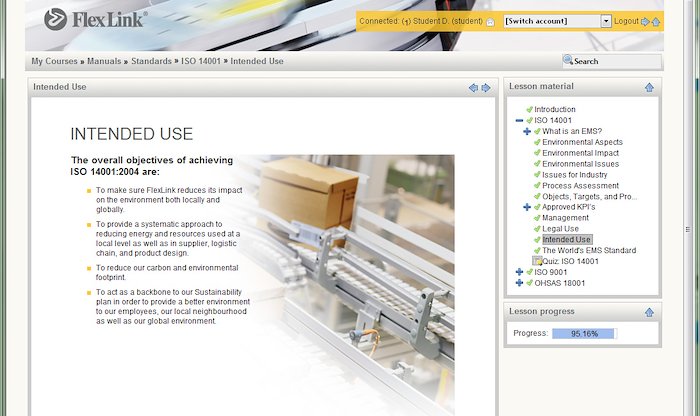Click the checkmark beside Environmental Impact
The height and width of the screenshot is (416, 700).
(537, 153)
